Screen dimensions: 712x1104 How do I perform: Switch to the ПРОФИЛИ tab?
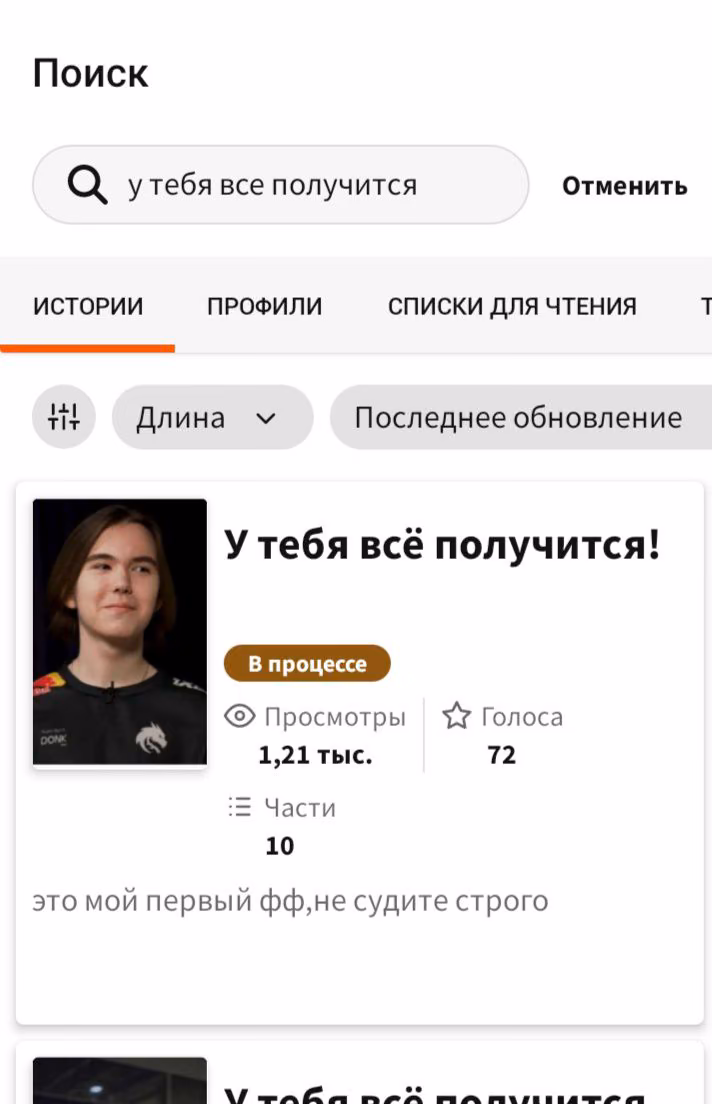(265, 306)
